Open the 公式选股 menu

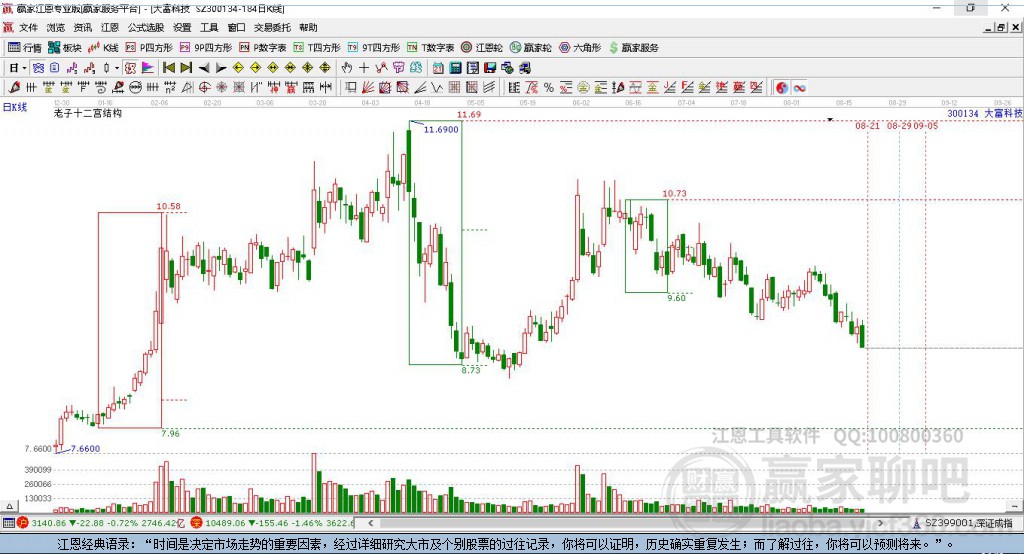pos(146,27)
